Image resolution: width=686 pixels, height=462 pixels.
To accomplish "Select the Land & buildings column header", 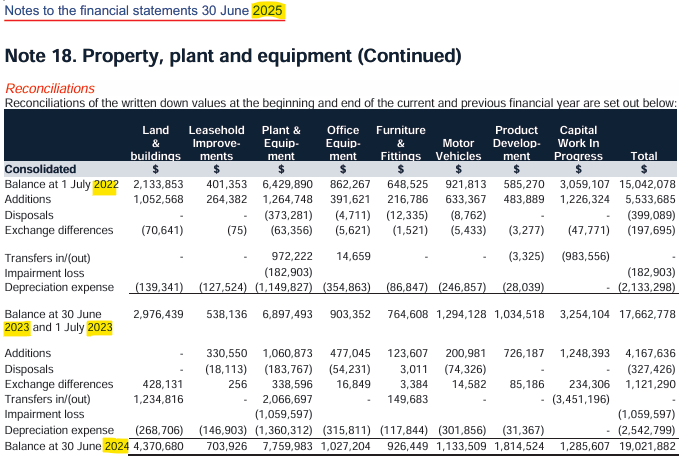I will coord(155,143).
